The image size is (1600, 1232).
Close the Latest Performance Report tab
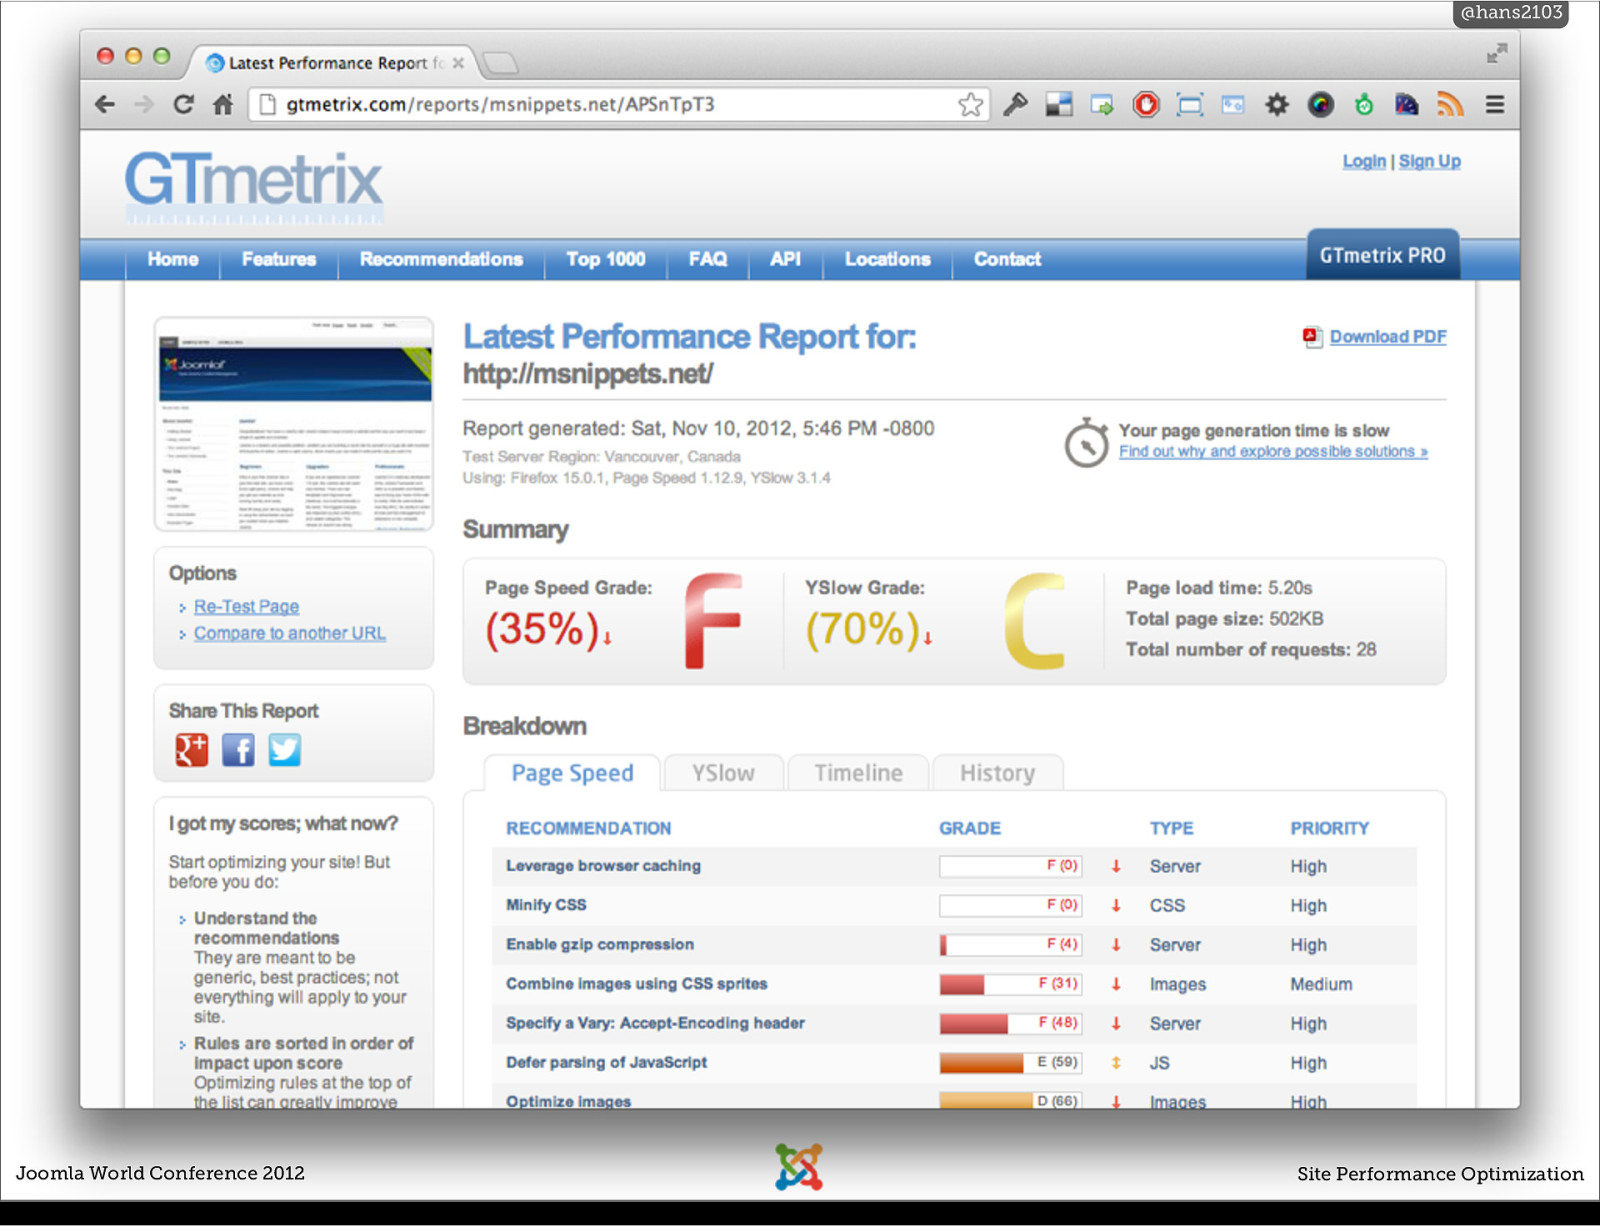tap(458, 63)
